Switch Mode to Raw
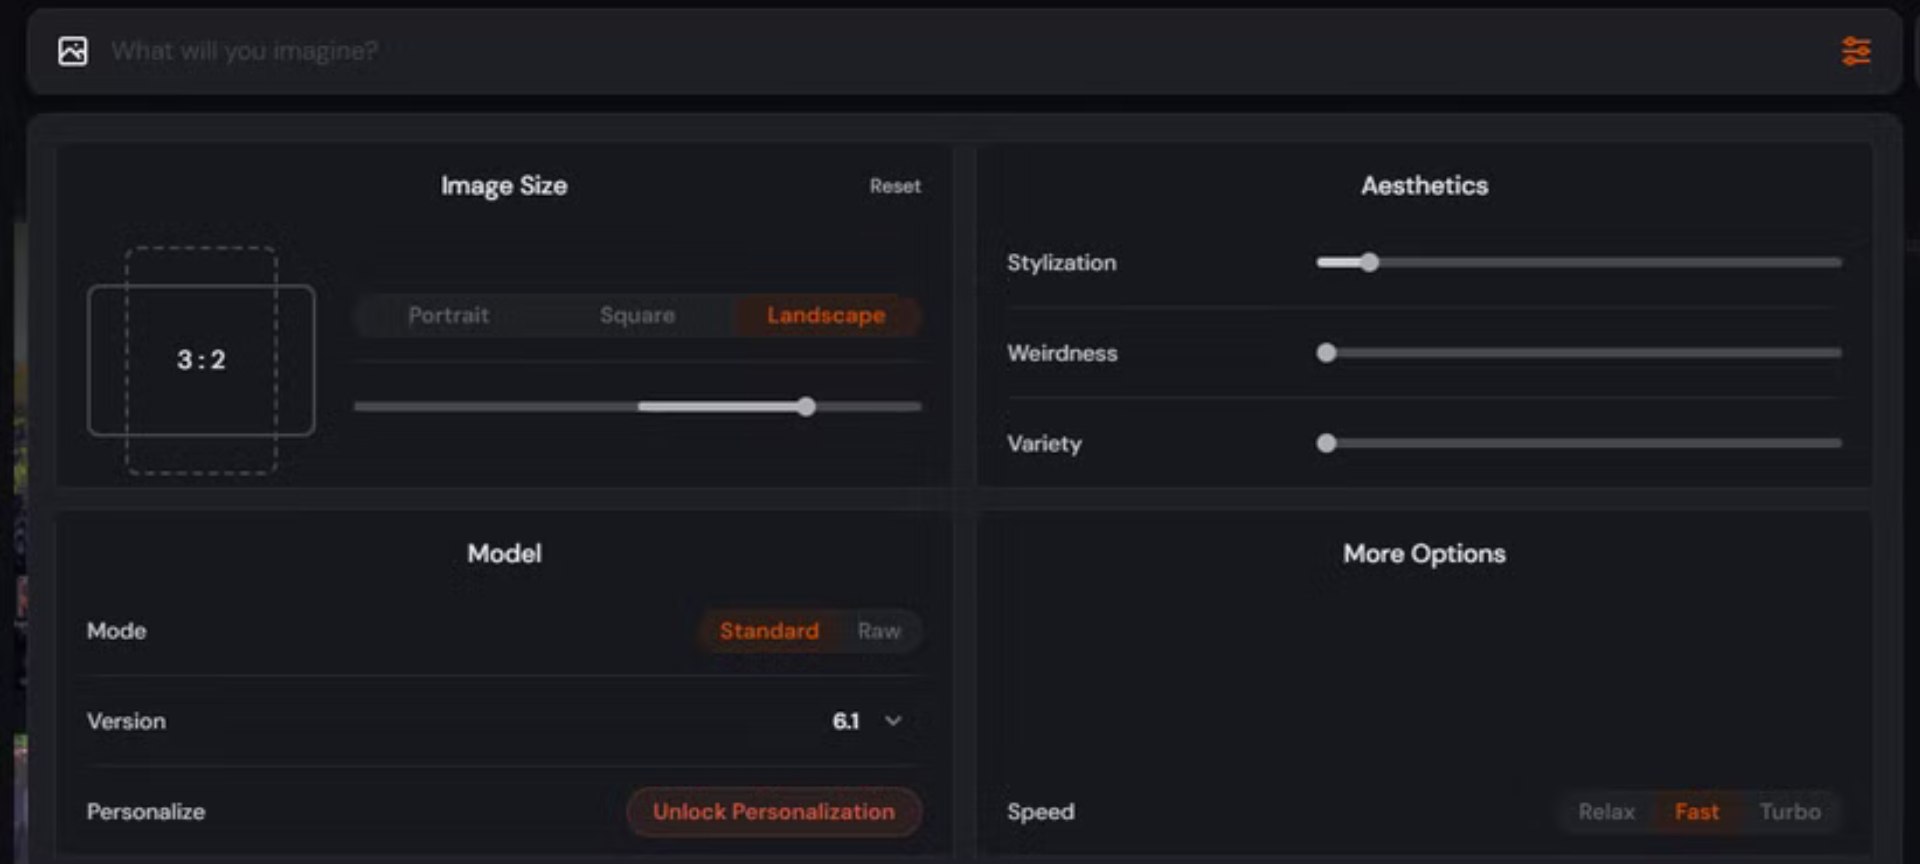This screenshot has height=864, width=1920. (879, 631)
